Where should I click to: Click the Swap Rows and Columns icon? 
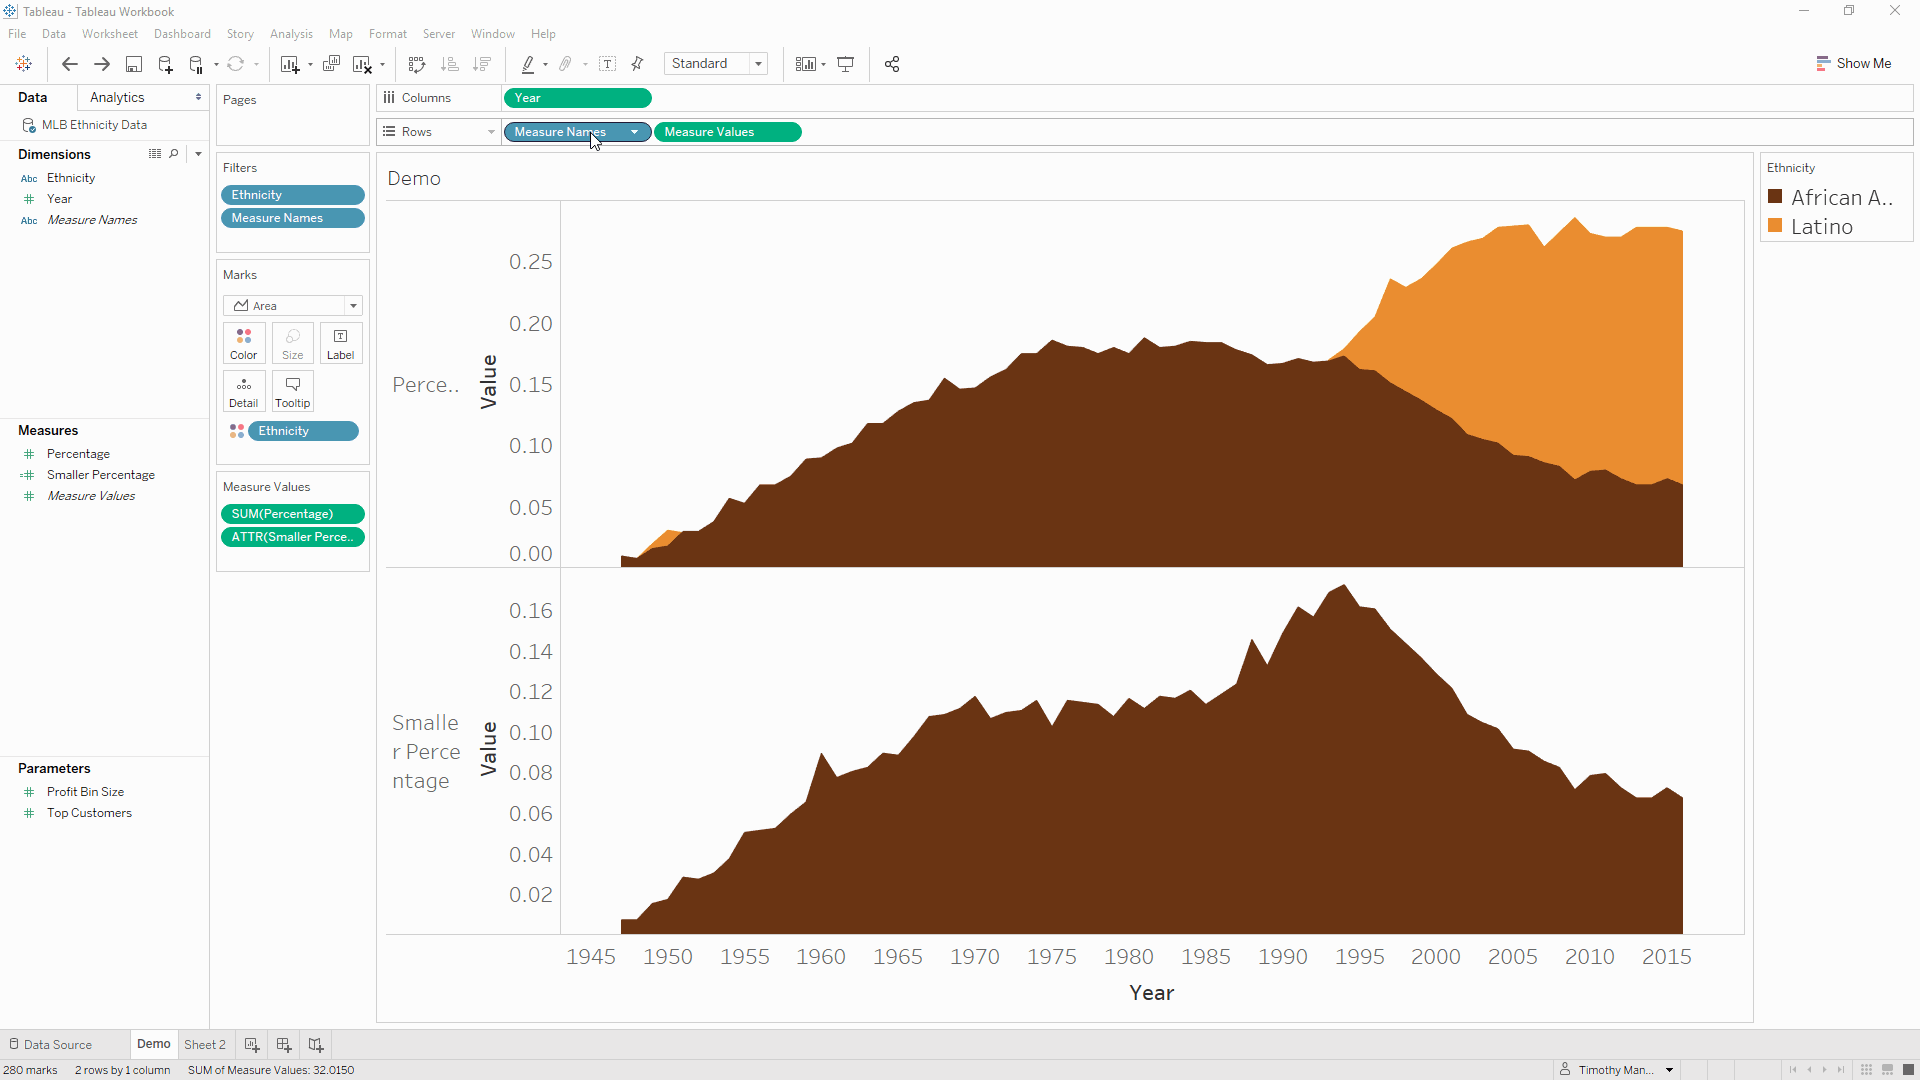pyautogui.click(x=417, y=64)
